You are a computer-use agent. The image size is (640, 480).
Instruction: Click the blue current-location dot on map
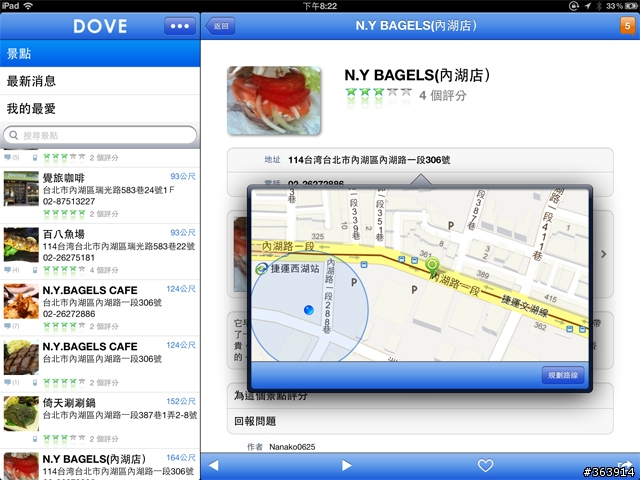point(309,310)
